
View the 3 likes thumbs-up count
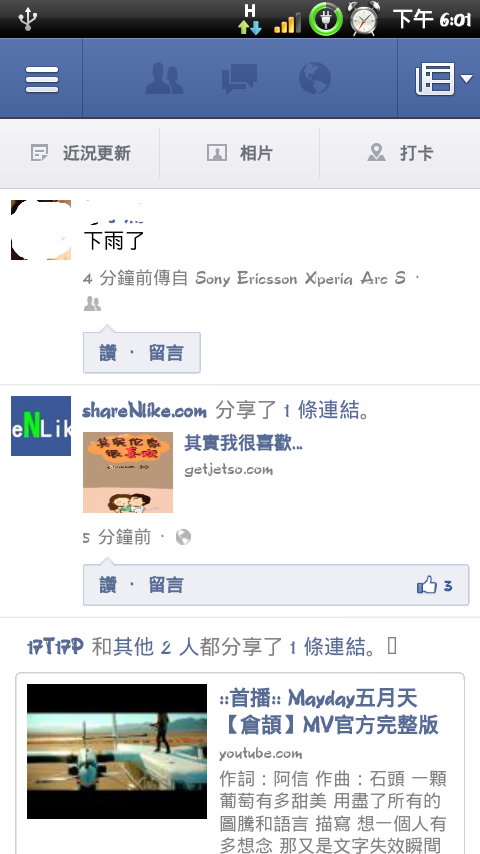(x=435, y=585)
